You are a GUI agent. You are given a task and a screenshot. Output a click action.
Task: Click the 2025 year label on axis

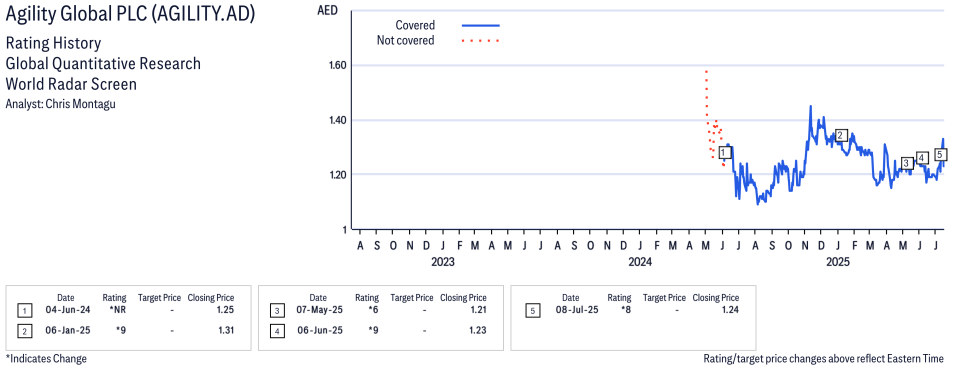(x=837, y=262)
